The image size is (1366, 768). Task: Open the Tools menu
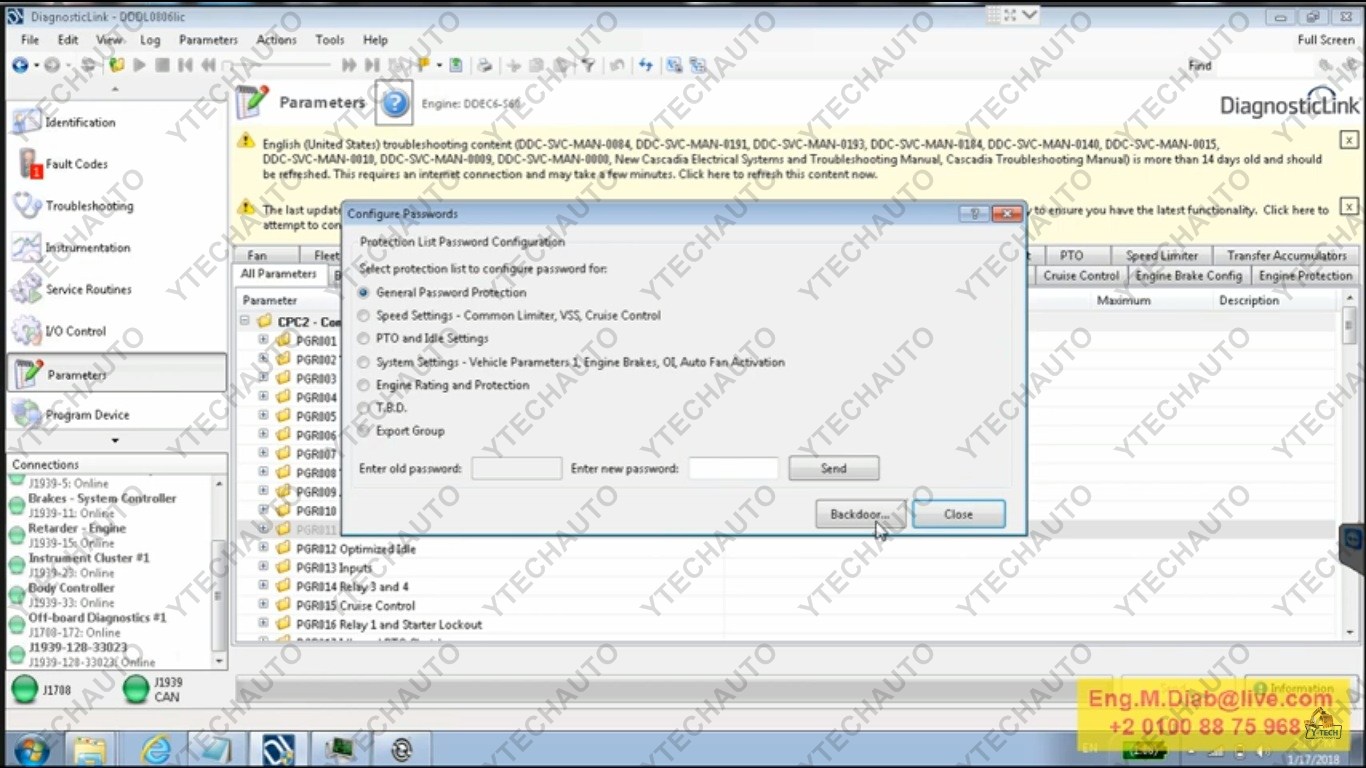click(x=330, y=40)
